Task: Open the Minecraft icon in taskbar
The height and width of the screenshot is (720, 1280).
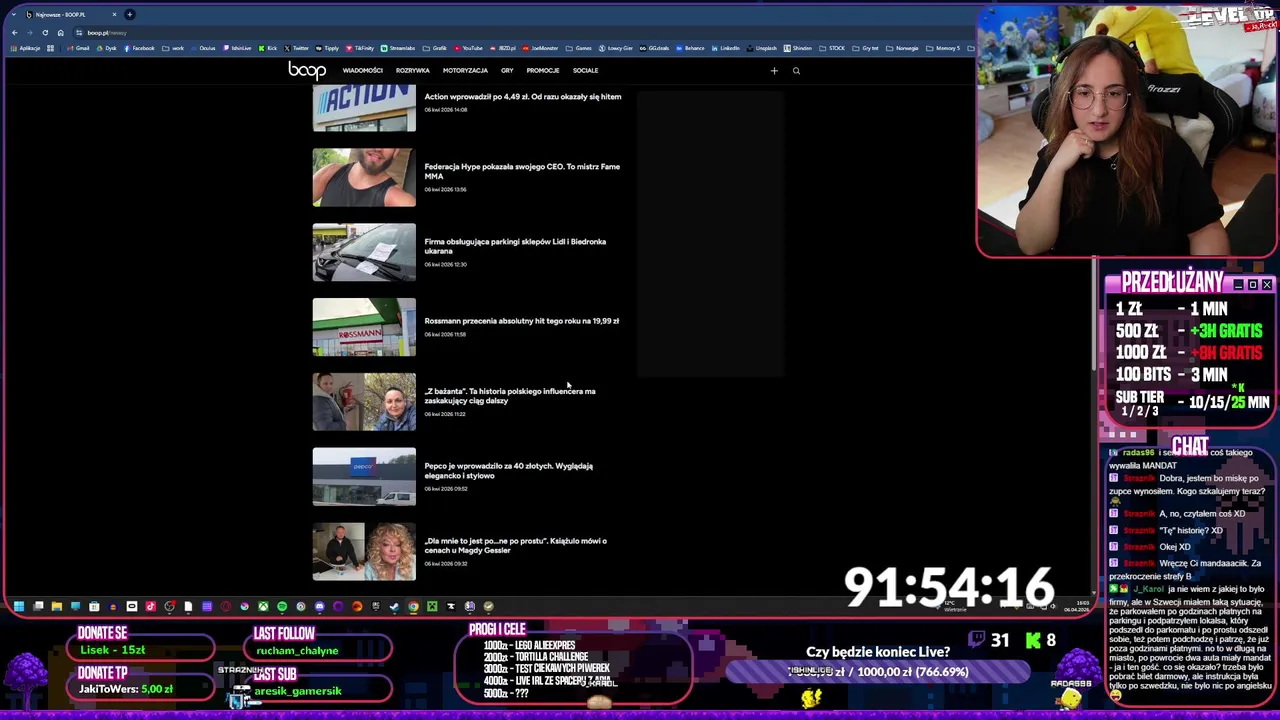Action: [432, 606]
